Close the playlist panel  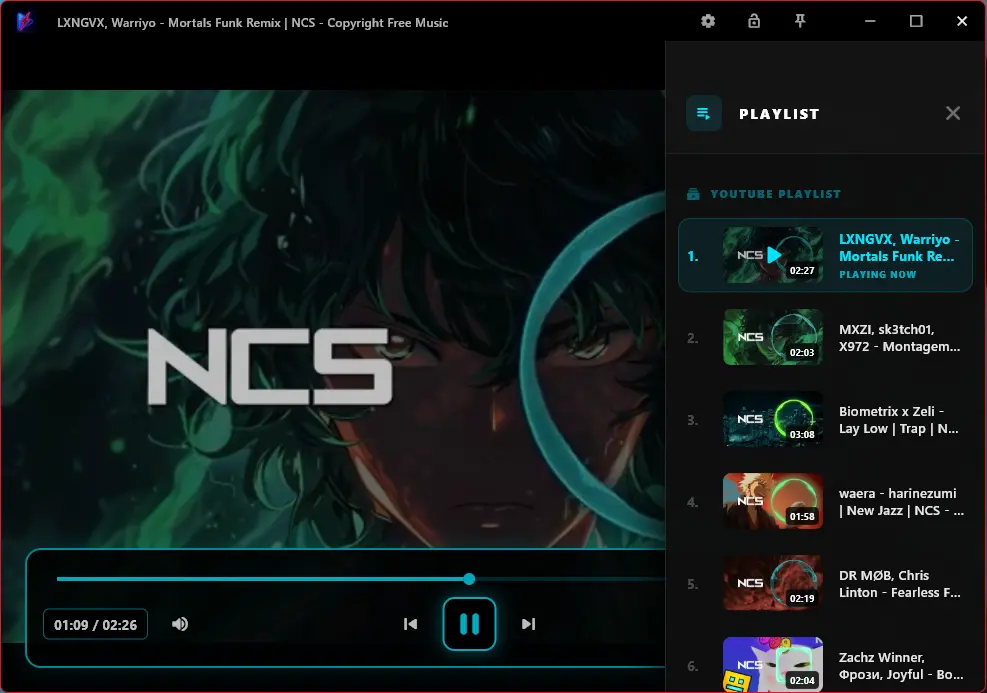(x=952, y=113)
